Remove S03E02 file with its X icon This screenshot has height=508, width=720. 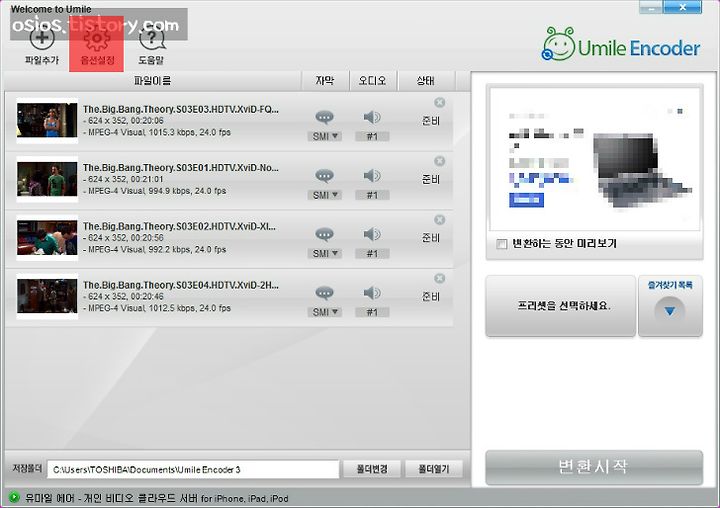point(439,220)
